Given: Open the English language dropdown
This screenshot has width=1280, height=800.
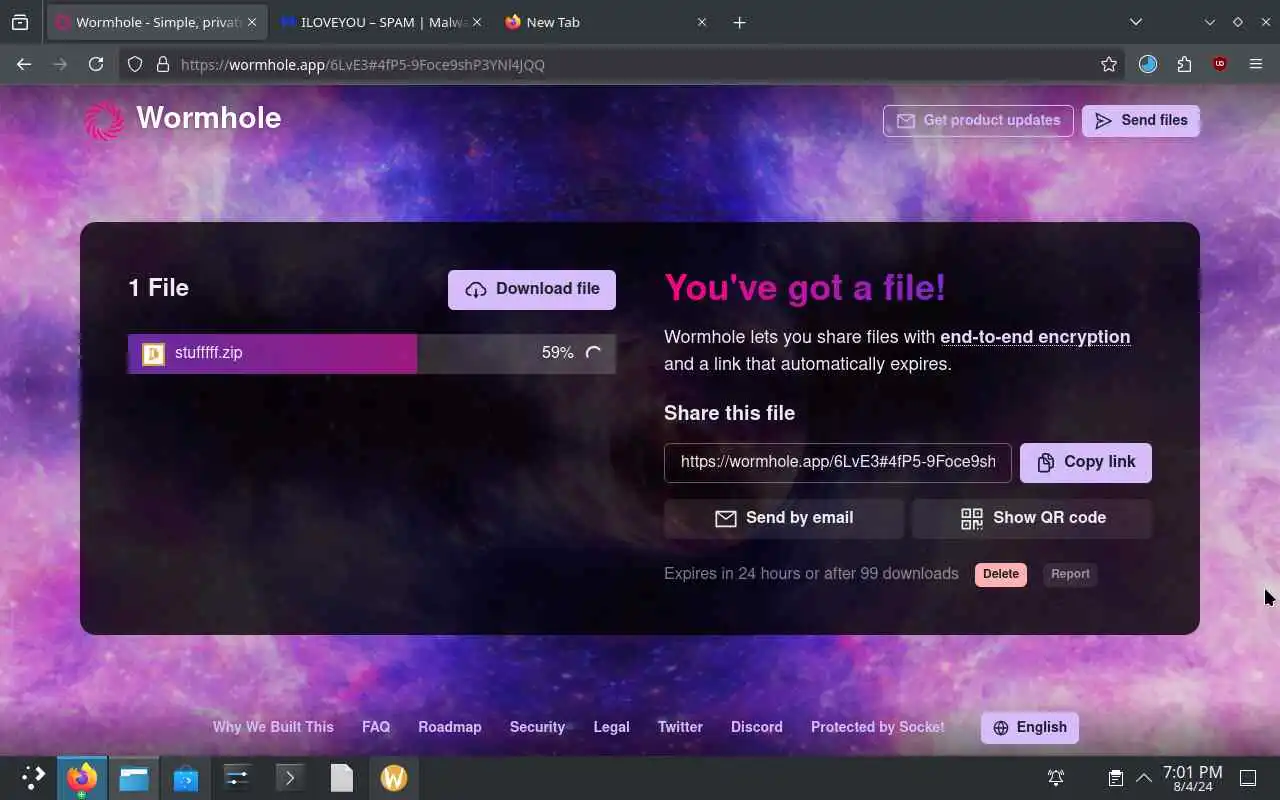Looking at the screenshot, I should point(1030,728).
